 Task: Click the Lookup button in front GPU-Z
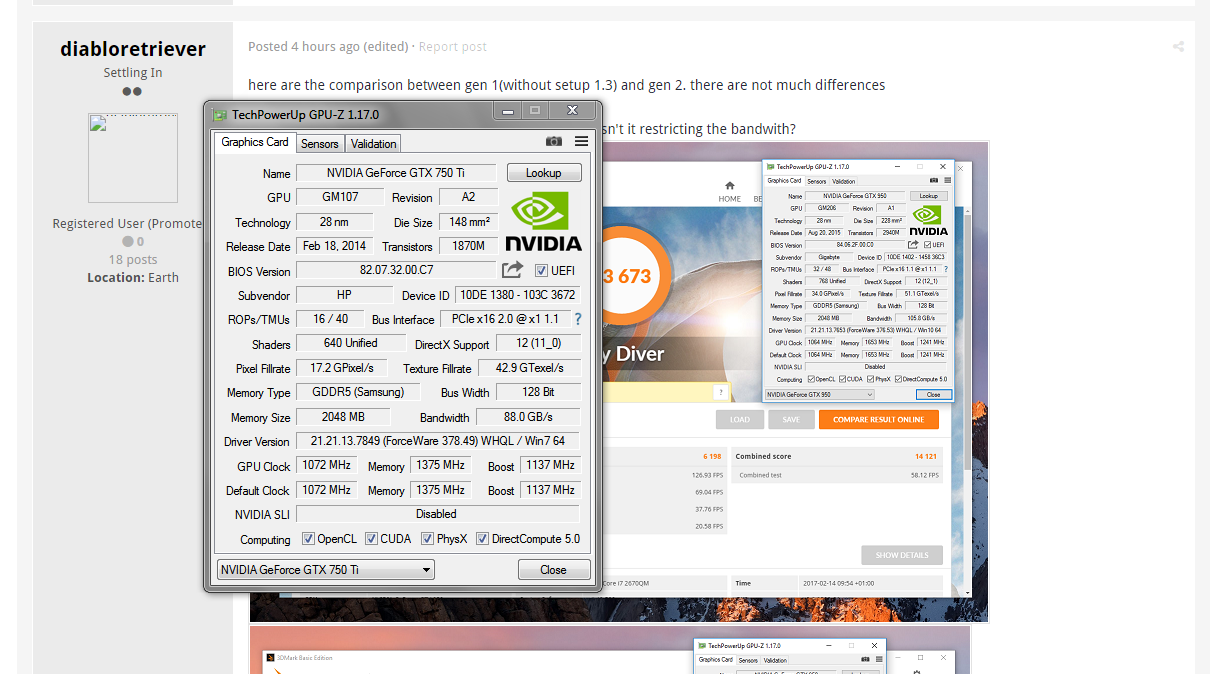(544, 173)
